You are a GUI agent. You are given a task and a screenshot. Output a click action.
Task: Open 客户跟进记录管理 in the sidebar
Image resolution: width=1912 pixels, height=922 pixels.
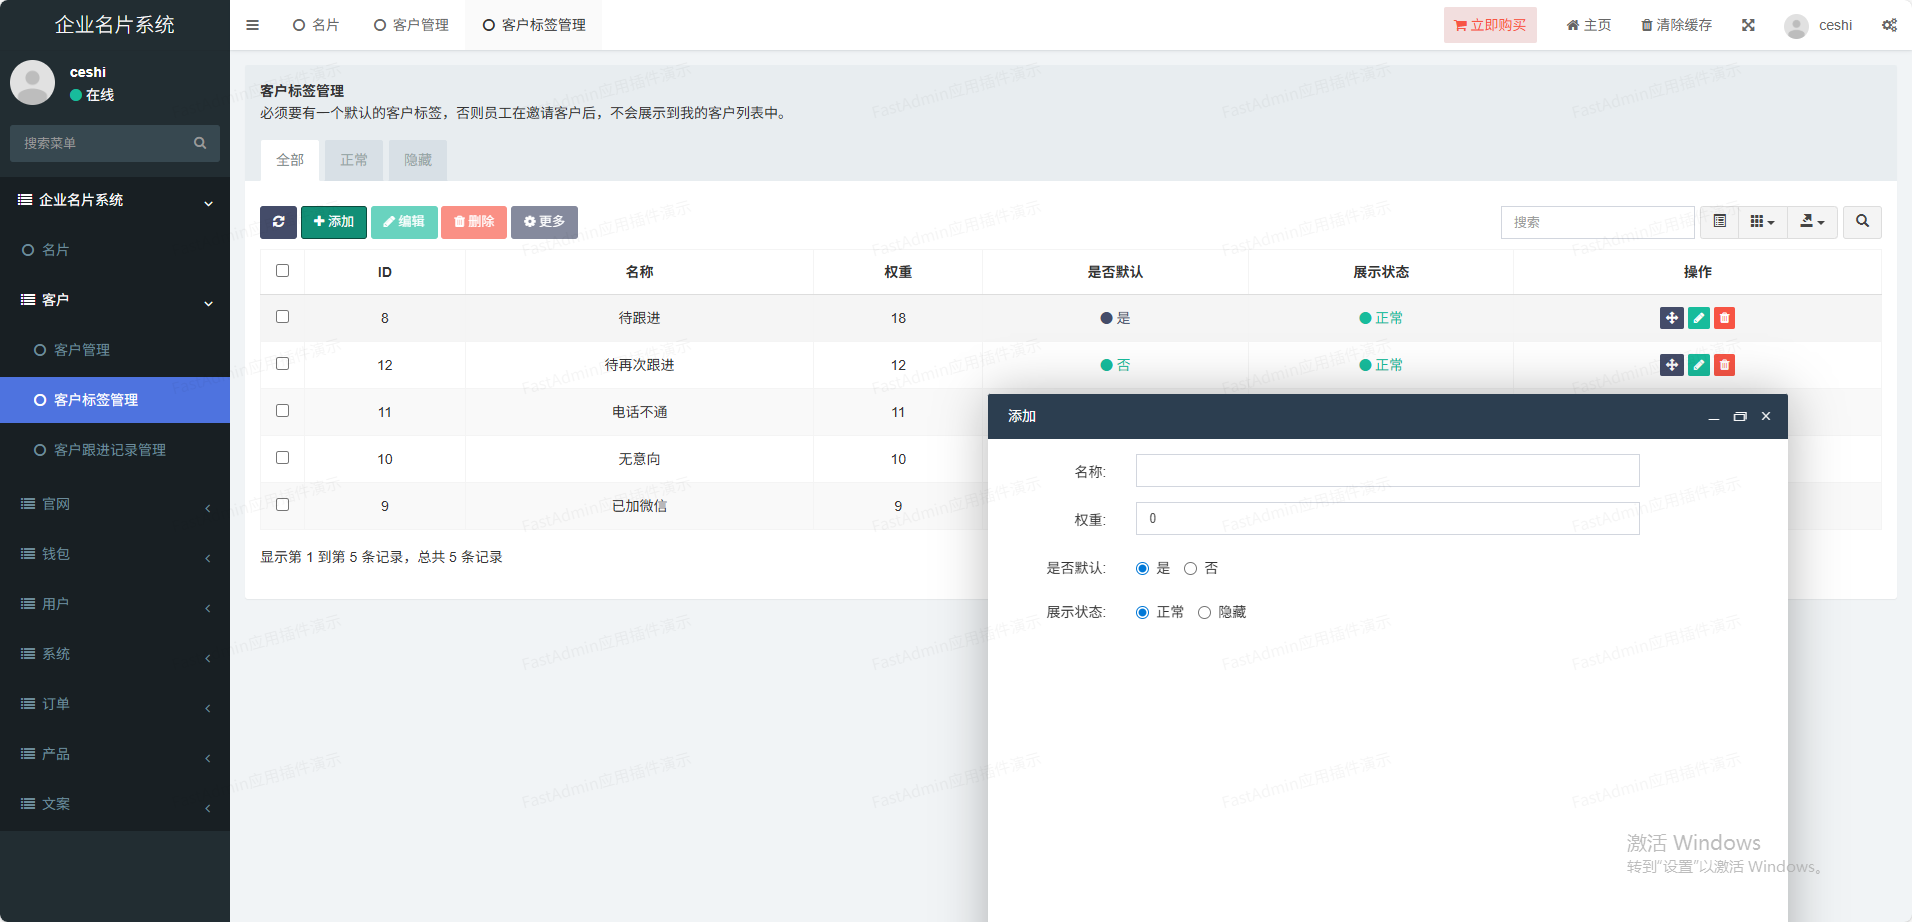pyautogui.click(x=110, y=450)
